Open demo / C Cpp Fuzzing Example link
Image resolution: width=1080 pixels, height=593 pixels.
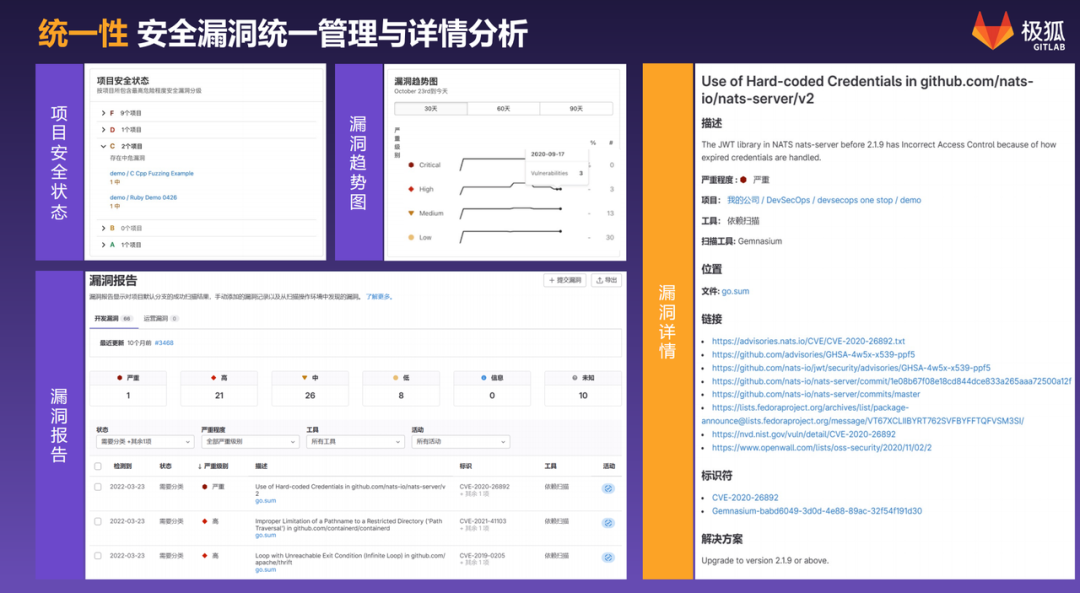152,174
